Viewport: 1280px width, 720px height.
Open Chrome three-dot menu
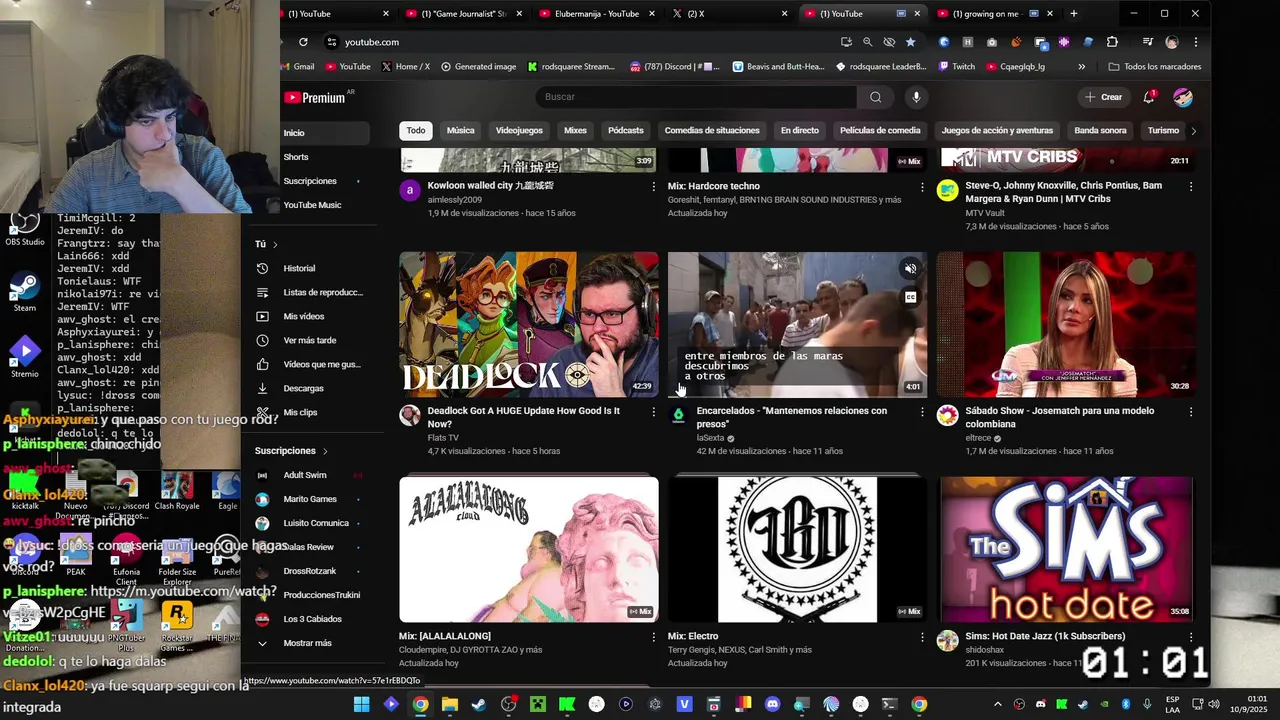1196,42
